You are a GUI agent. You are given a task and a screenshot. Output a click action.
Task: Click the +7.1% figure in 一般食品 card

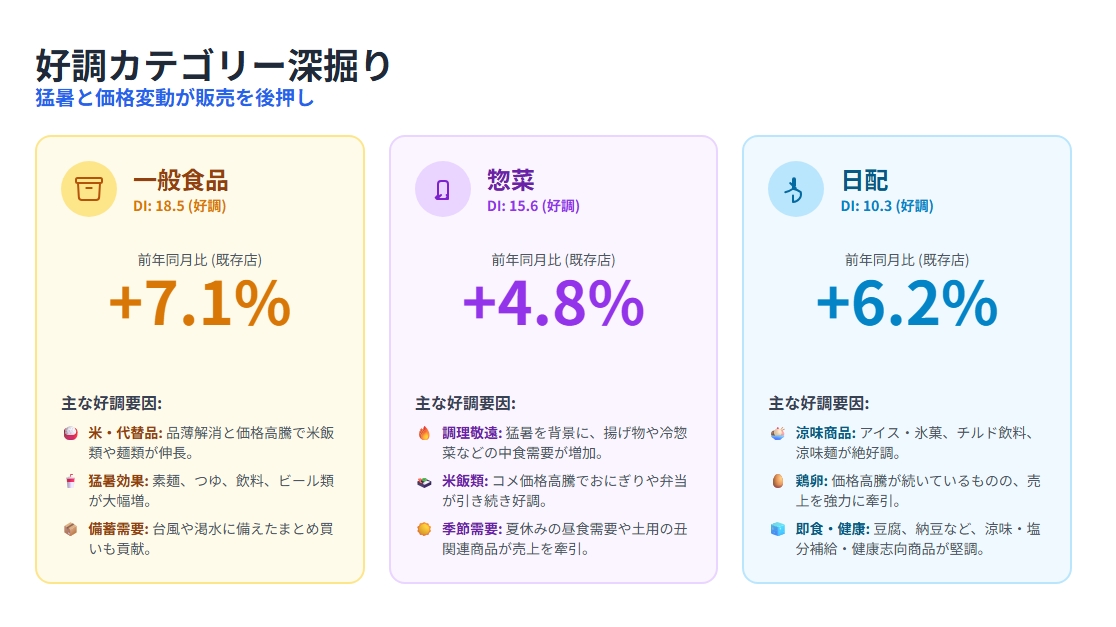[x=200, y=303]
